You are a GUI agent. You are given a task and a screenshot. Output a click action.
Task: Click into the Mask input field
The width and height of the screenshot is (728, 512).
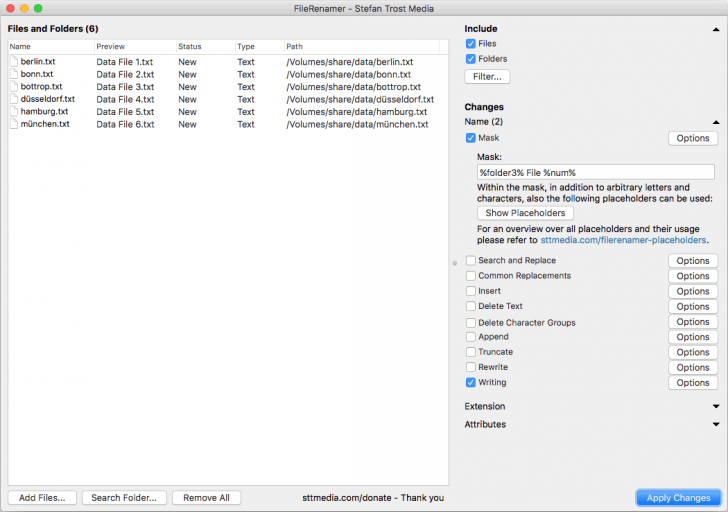[596, 173]
